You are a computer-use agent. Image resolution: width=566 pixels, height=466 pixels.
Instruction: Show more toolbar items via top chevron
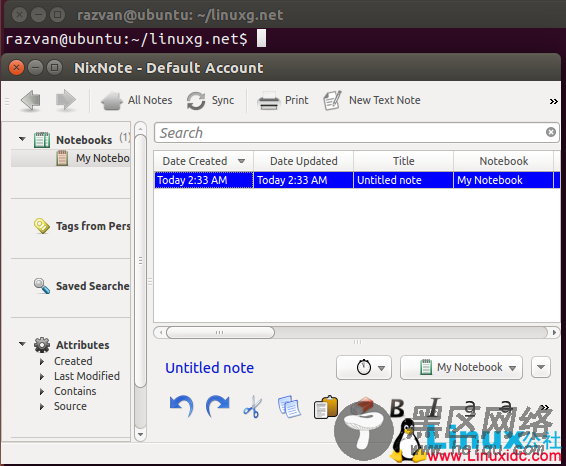click(553, 101)
